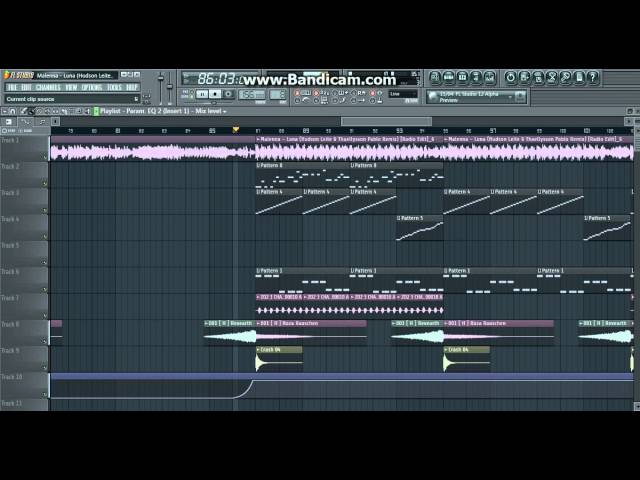640x480 pixels.
Task: Toggle Pat/Song mode switch
Action: pos(191,94)
